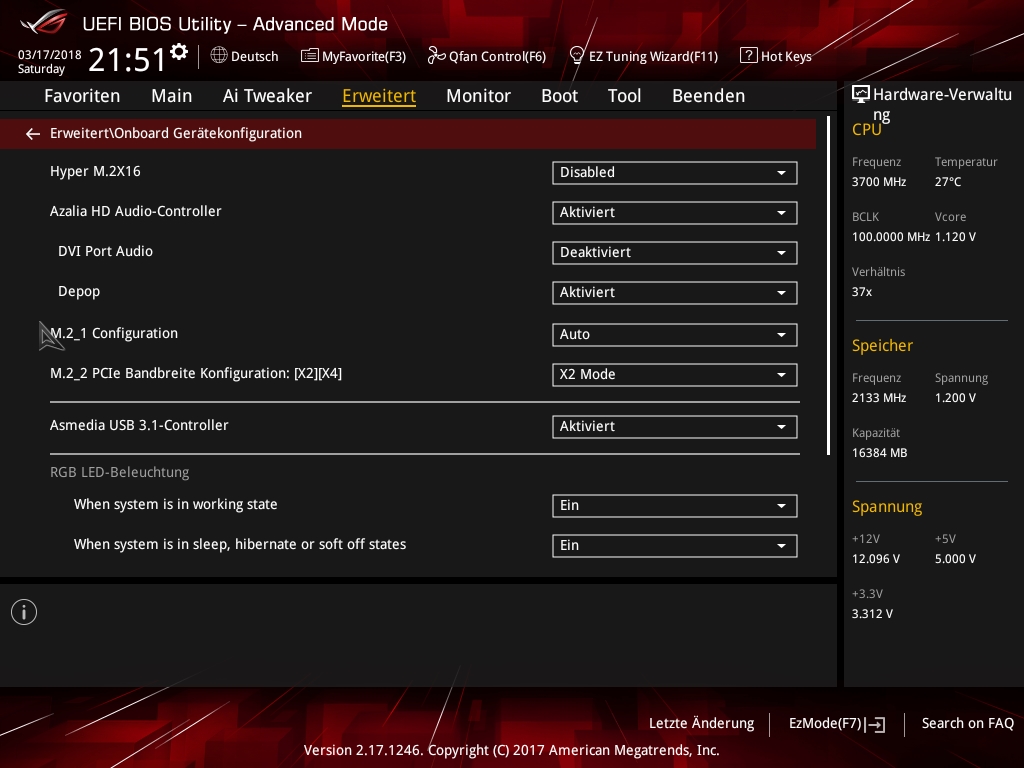Click MyFavorite(F3) label
This screenshot has width=1024, height=768.
364,56
